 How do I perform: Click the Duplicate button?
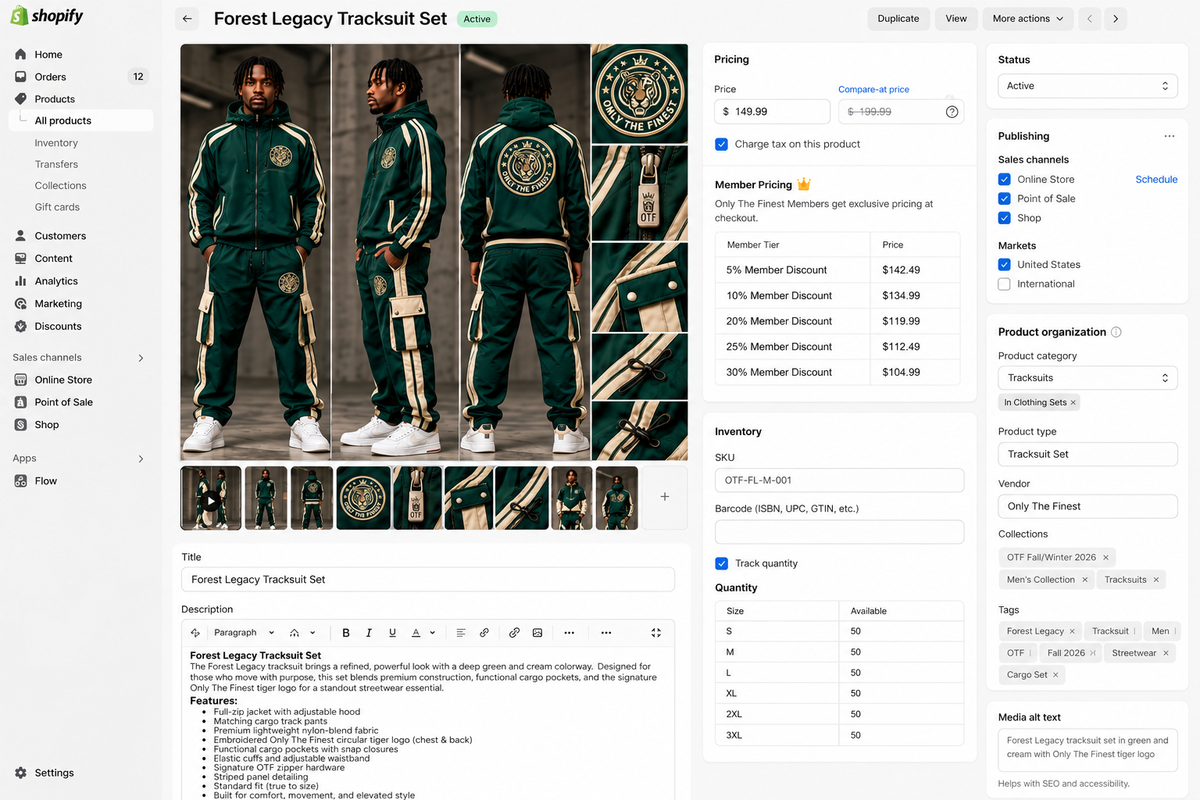tap(898, 18)
